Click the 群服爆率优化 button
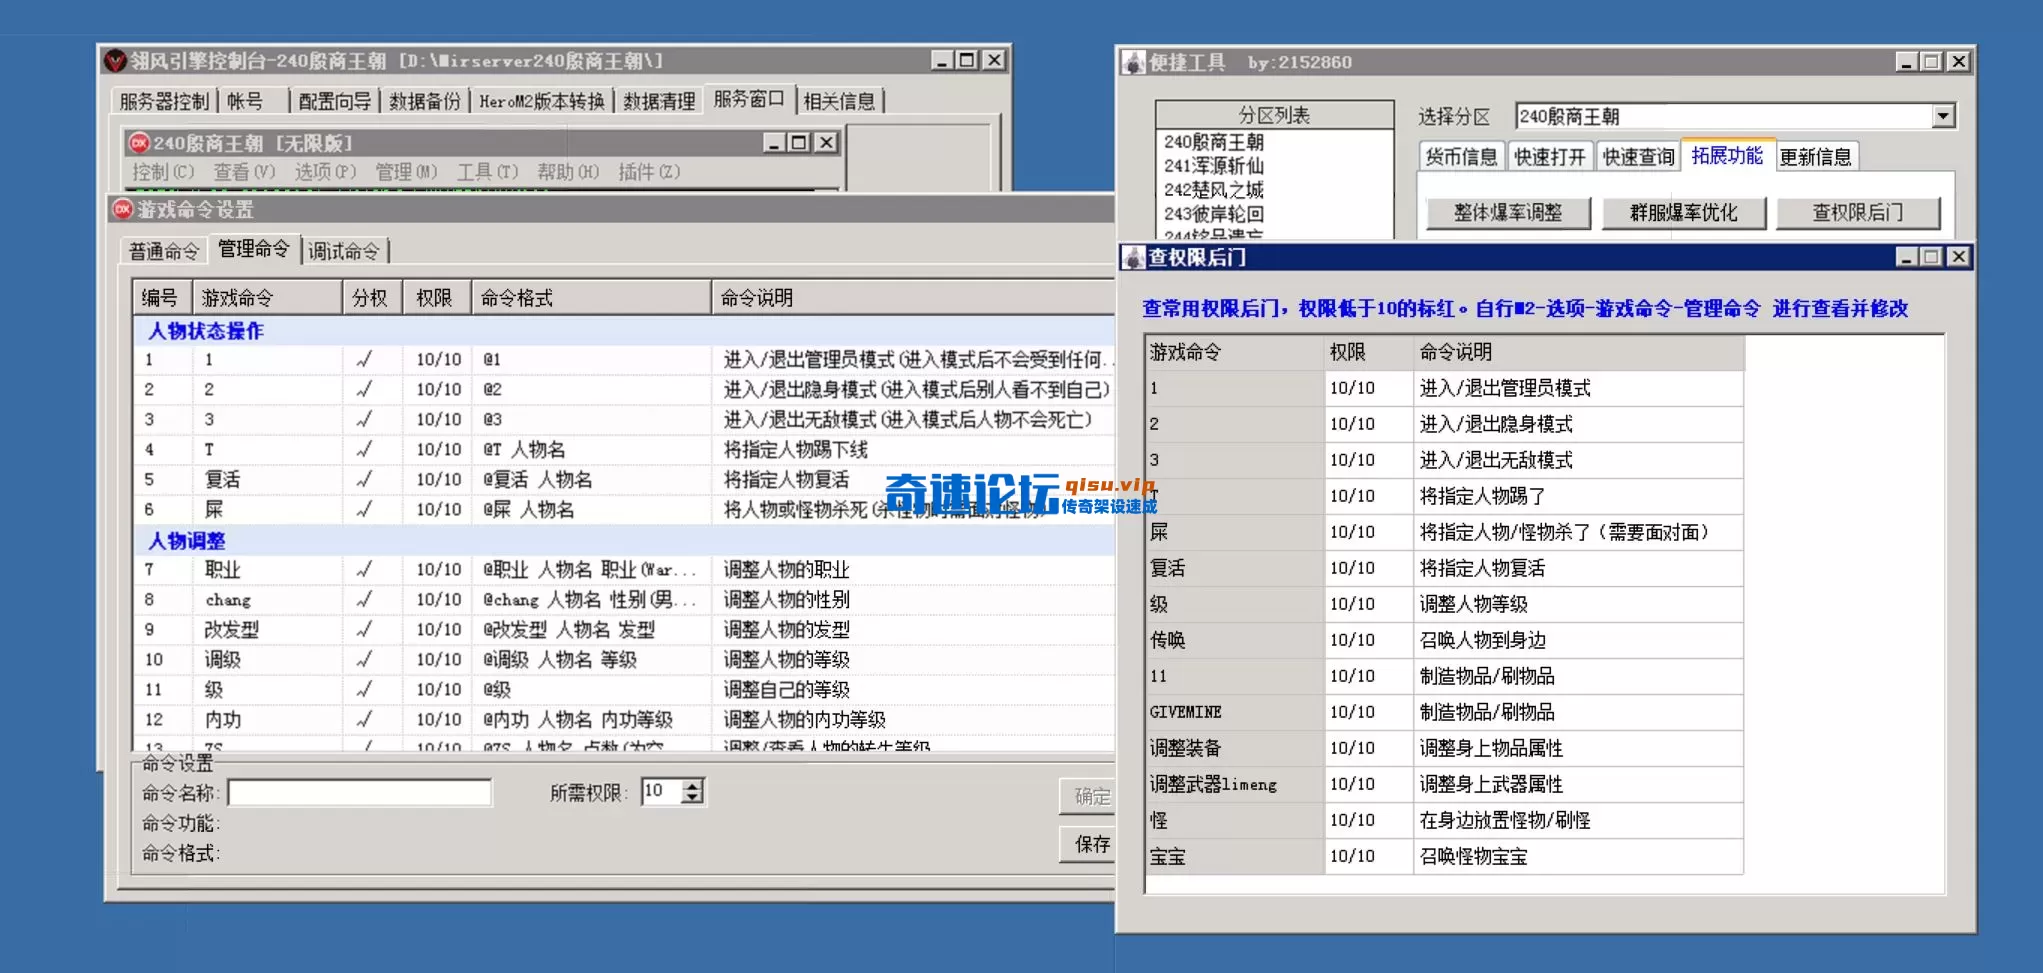2043x973 pixels. point(1683,212)
